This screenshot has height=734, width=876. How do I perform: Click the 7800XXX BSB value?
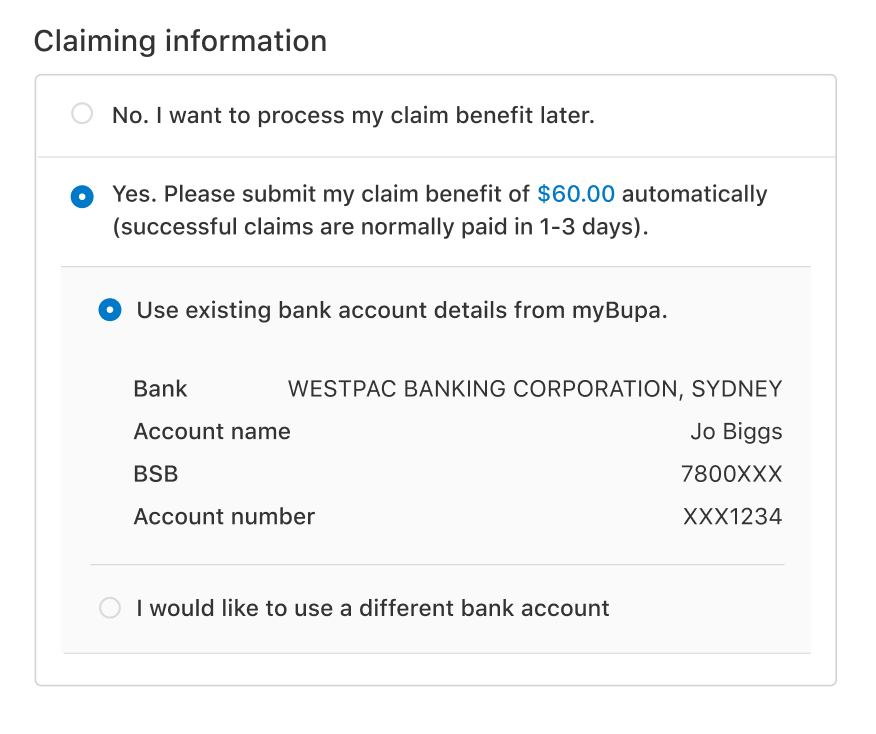point(731,474)
